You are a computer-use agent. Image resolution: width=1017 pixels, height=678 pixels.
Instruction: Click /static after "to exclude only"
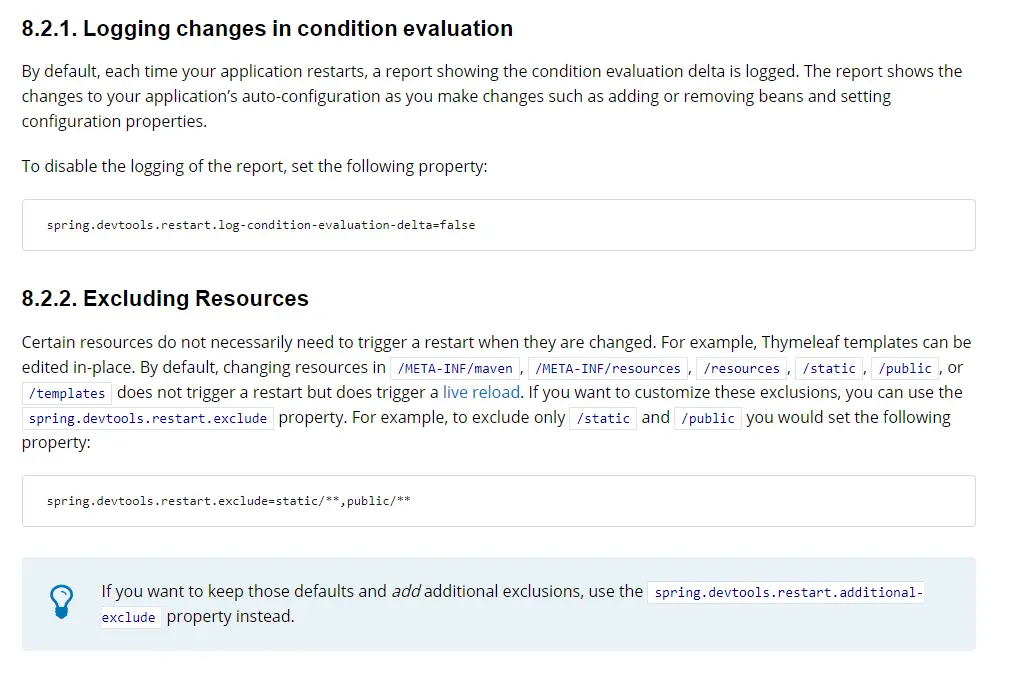click(x=603, y=418)
